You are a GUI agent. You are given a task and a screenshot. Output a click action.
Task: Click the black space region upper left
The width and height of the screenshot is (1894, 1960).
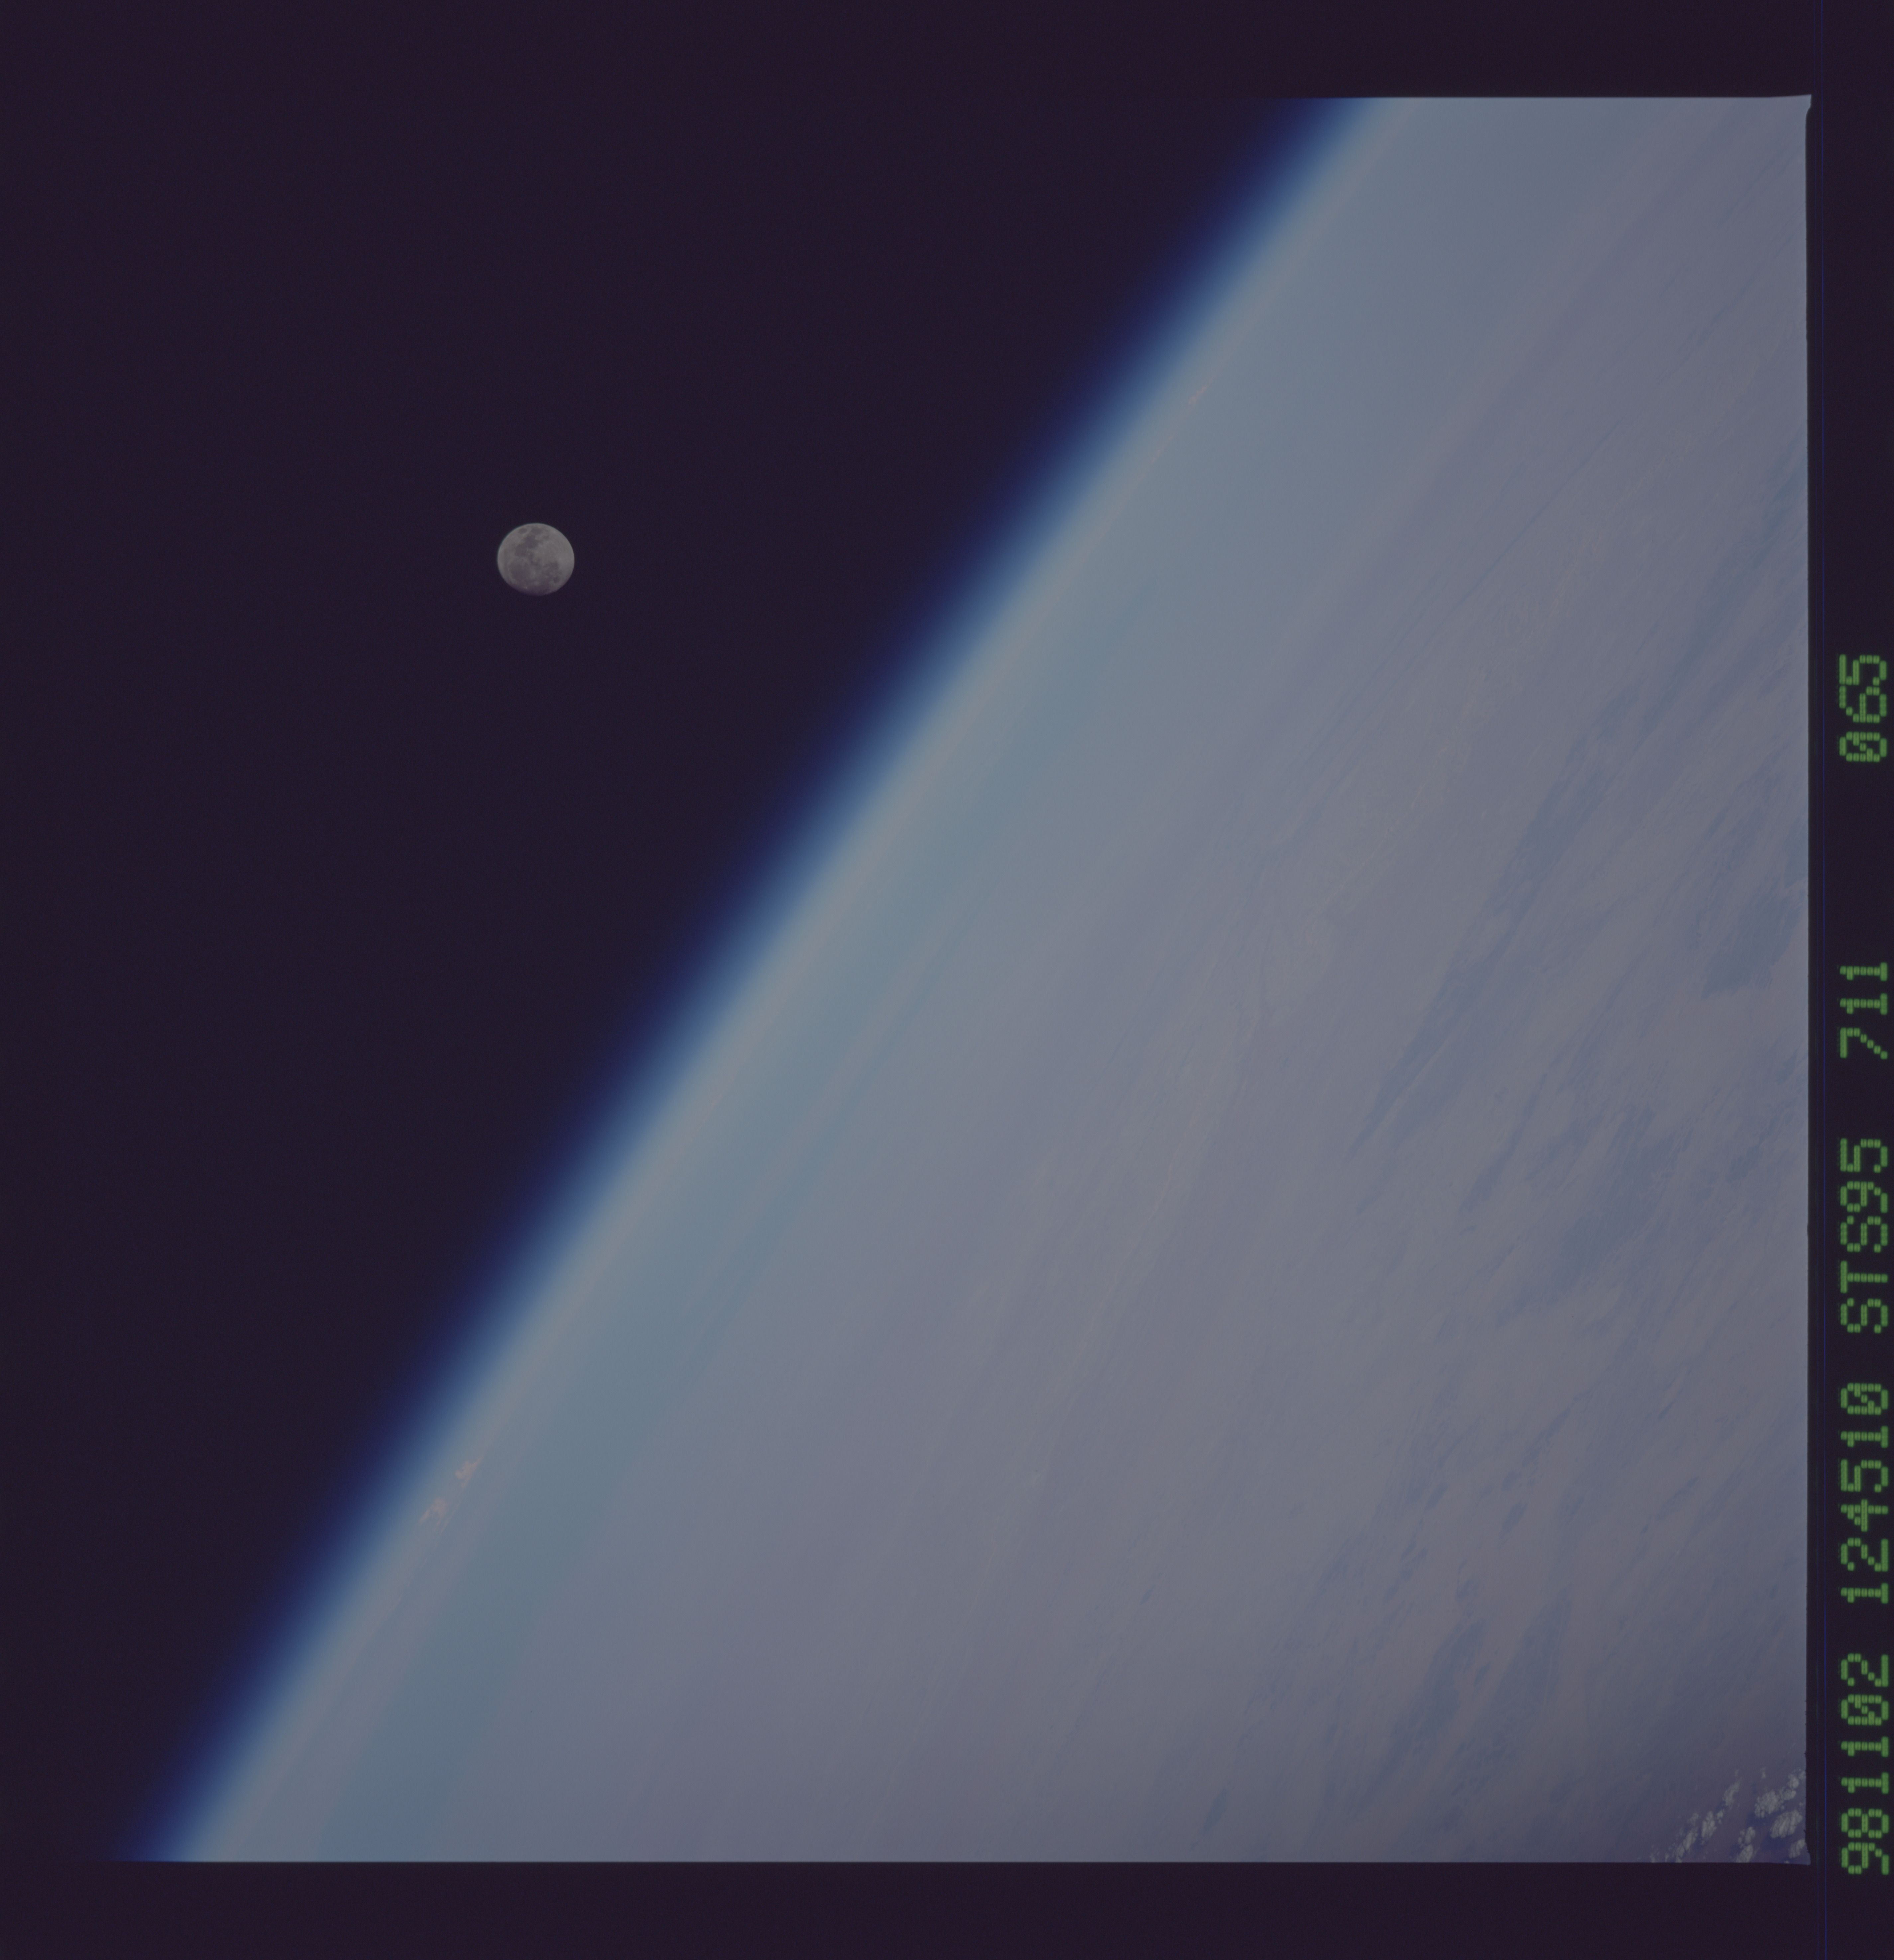pyautogui.click(x=300, y=300)
